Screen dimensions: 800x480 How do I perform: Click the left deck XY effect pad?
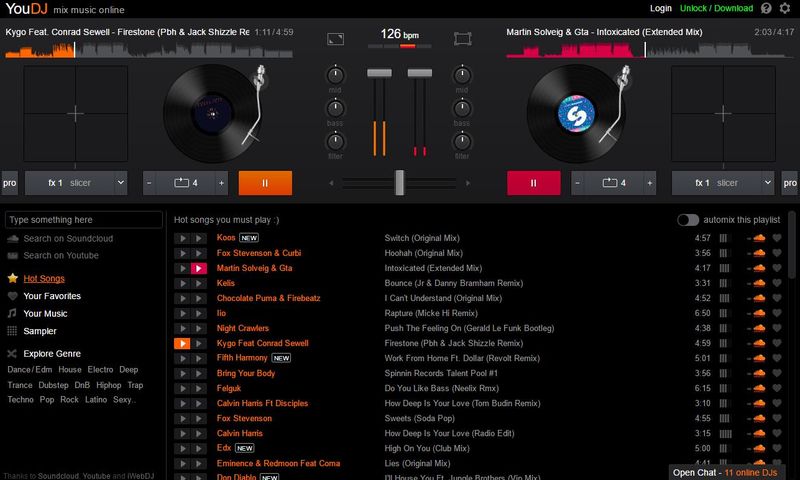click(x=76, y=114)
